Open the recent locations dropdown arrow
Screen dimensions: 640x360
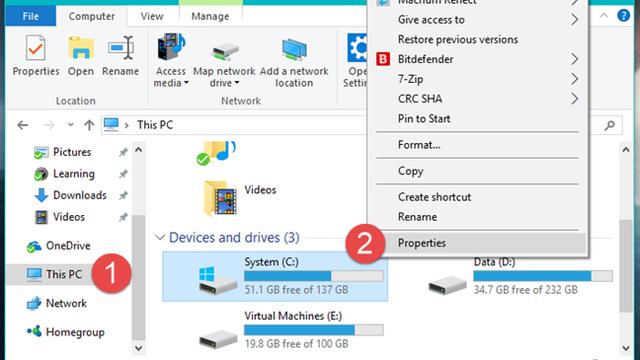pyautogui.click(x=71, y=125)
